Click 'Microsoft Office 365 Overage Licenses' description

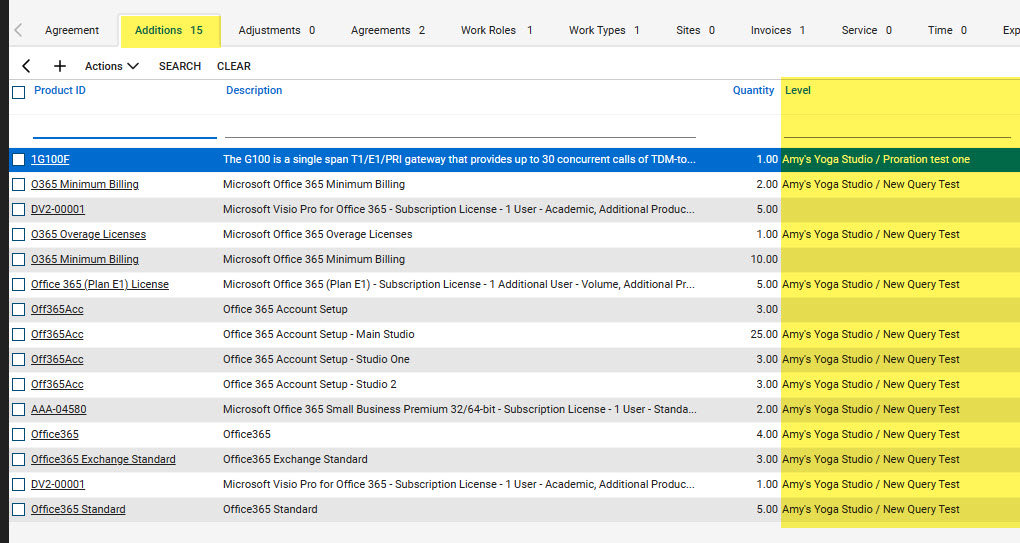(x=317, y=234)
